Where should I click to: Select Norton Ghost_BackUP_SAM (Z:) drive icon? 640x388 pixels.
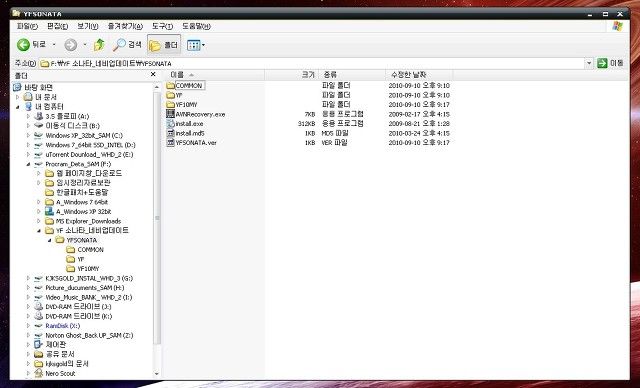tap(39, 335)
